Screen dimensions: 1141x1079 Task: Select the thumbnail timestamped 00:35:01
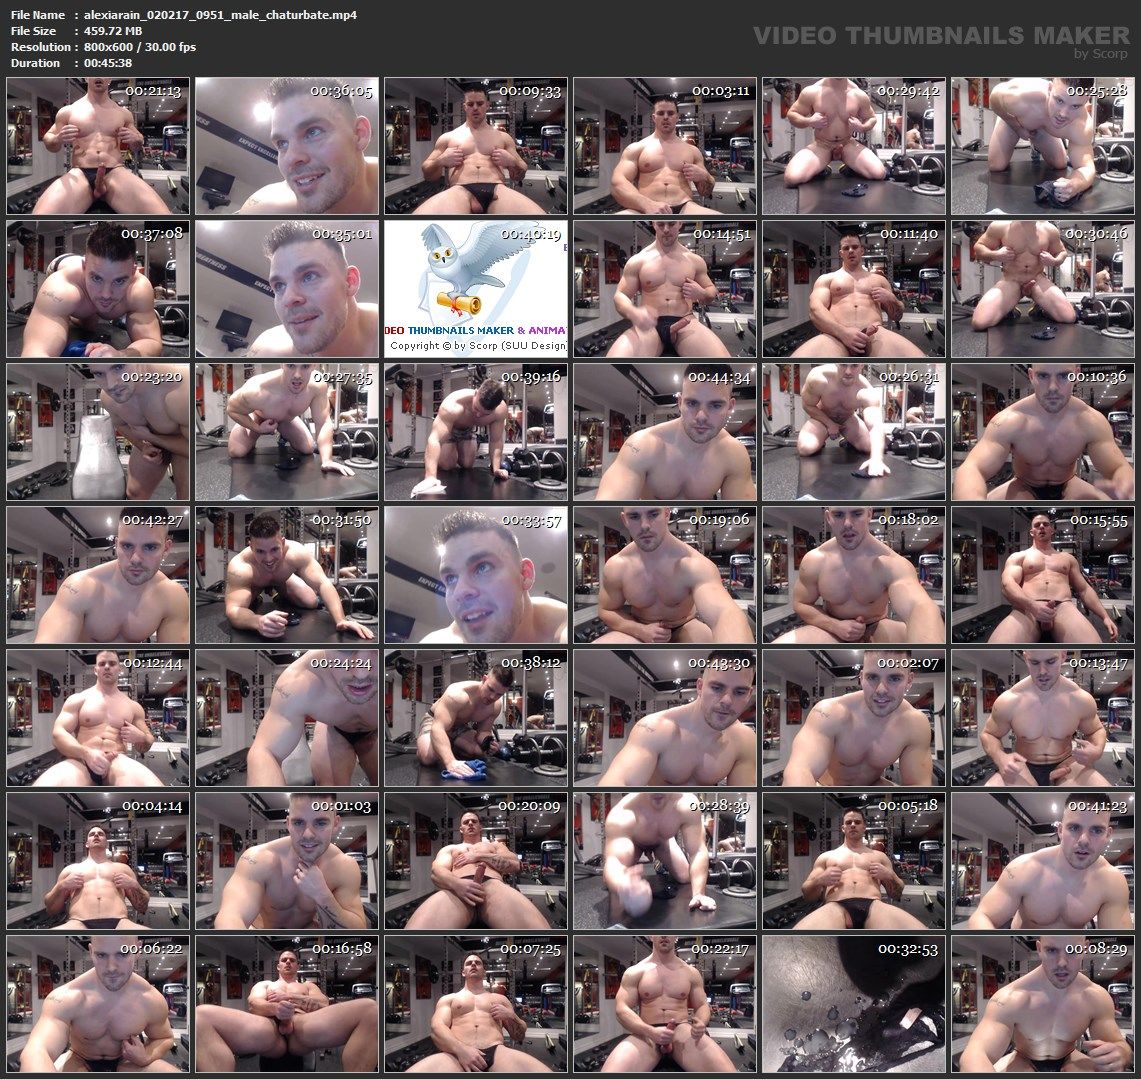[287, 289]
